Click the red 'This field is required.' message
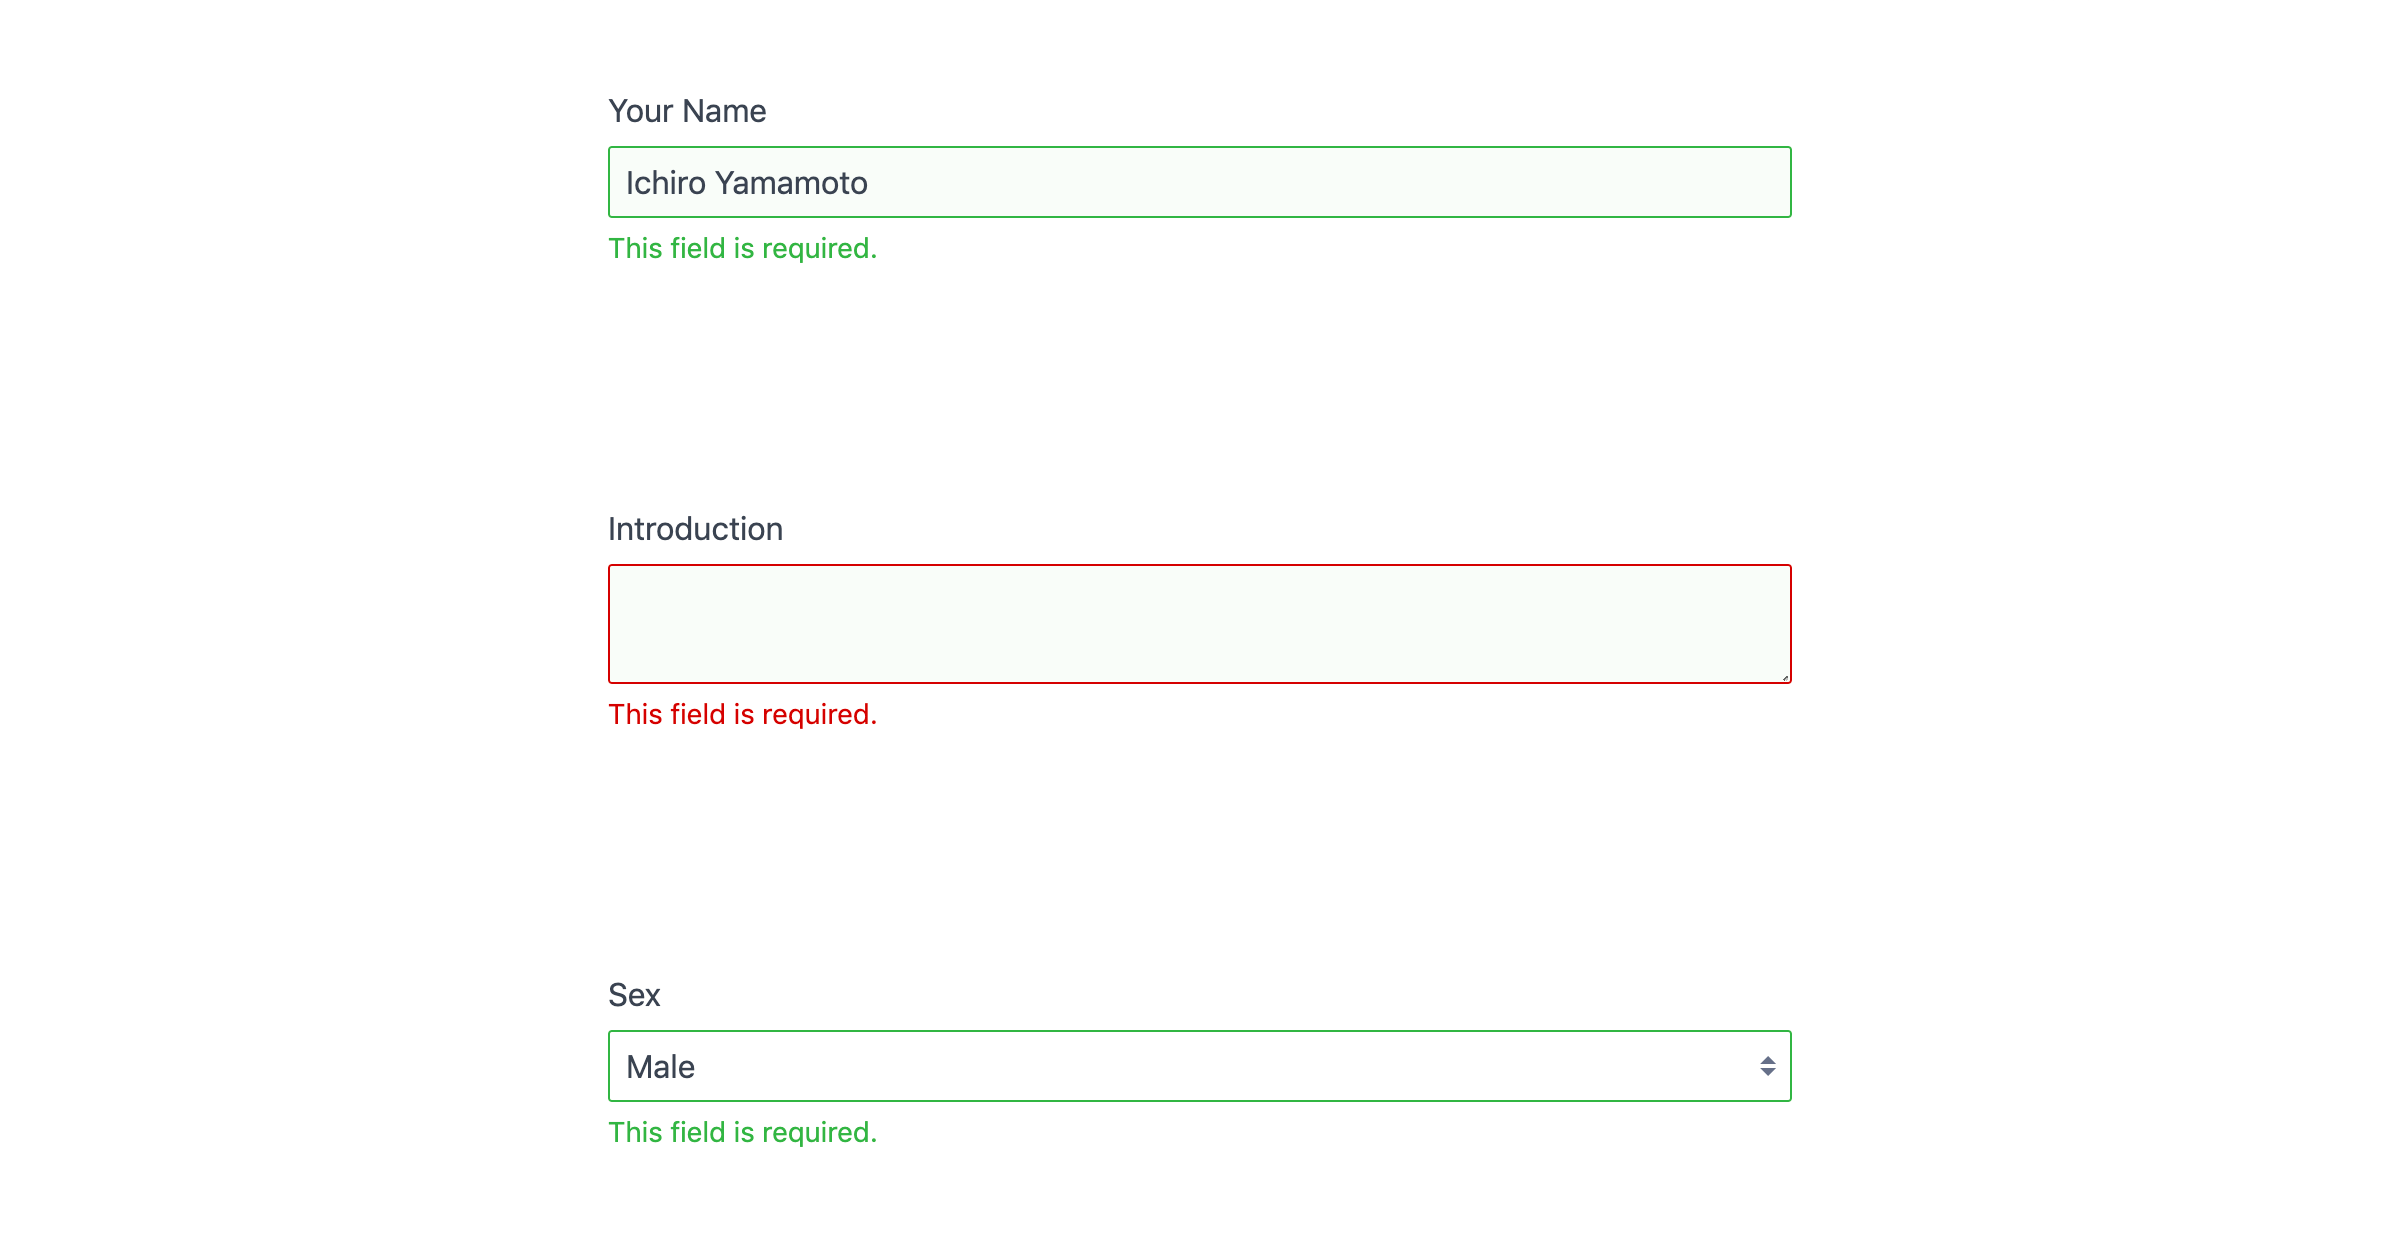This screenshot has width=2400, height=1260. tap(742, 714)
